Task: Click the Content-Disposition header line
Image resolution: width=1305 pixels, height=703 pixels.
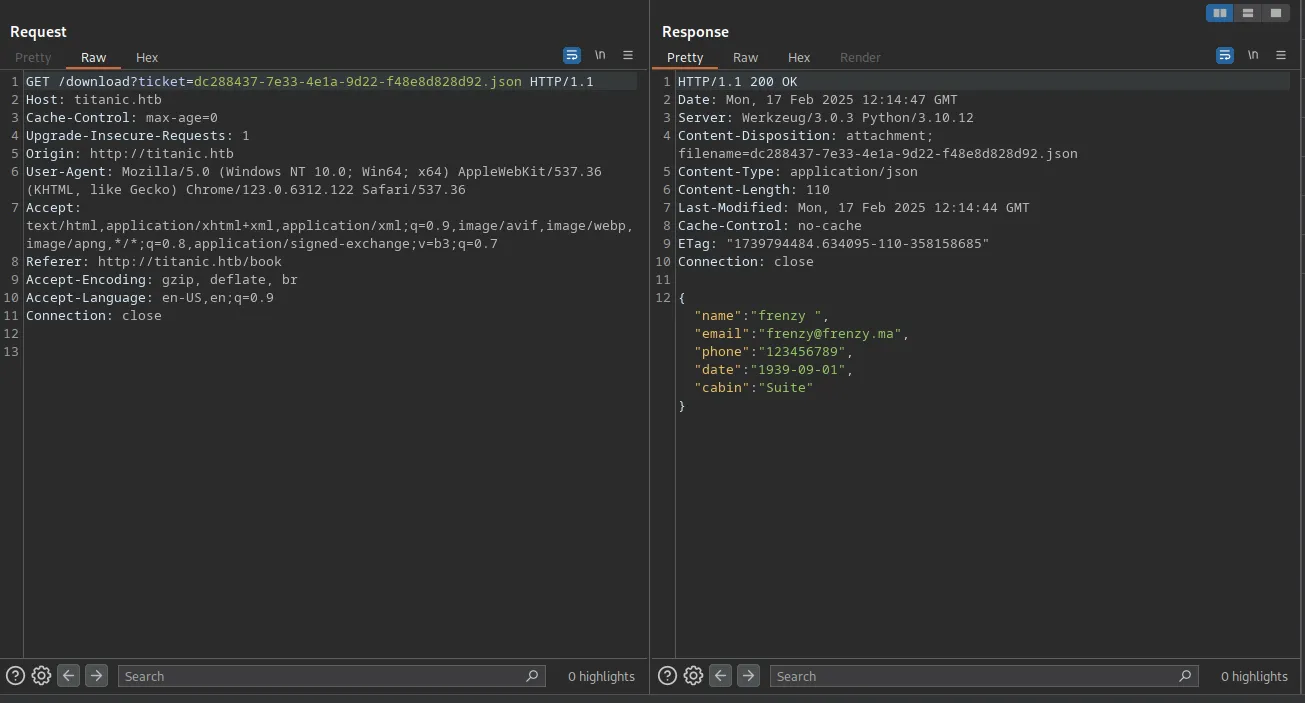Action: click(x=878, y=144)
